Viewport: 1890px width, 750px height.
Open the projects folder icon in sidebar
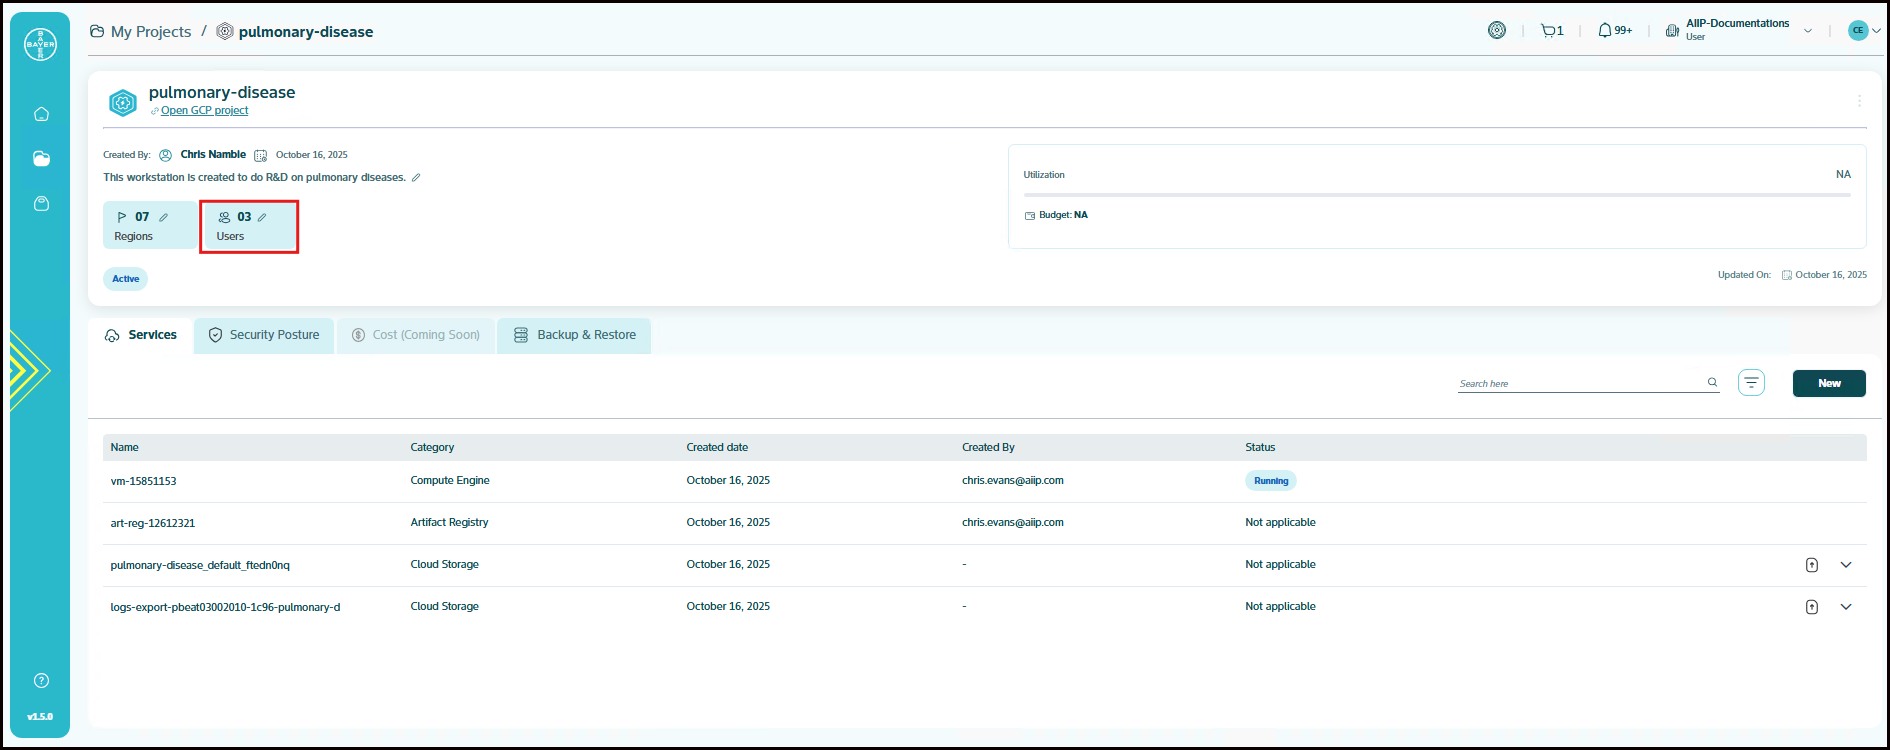pyautogui.click(x=41, y=159)
